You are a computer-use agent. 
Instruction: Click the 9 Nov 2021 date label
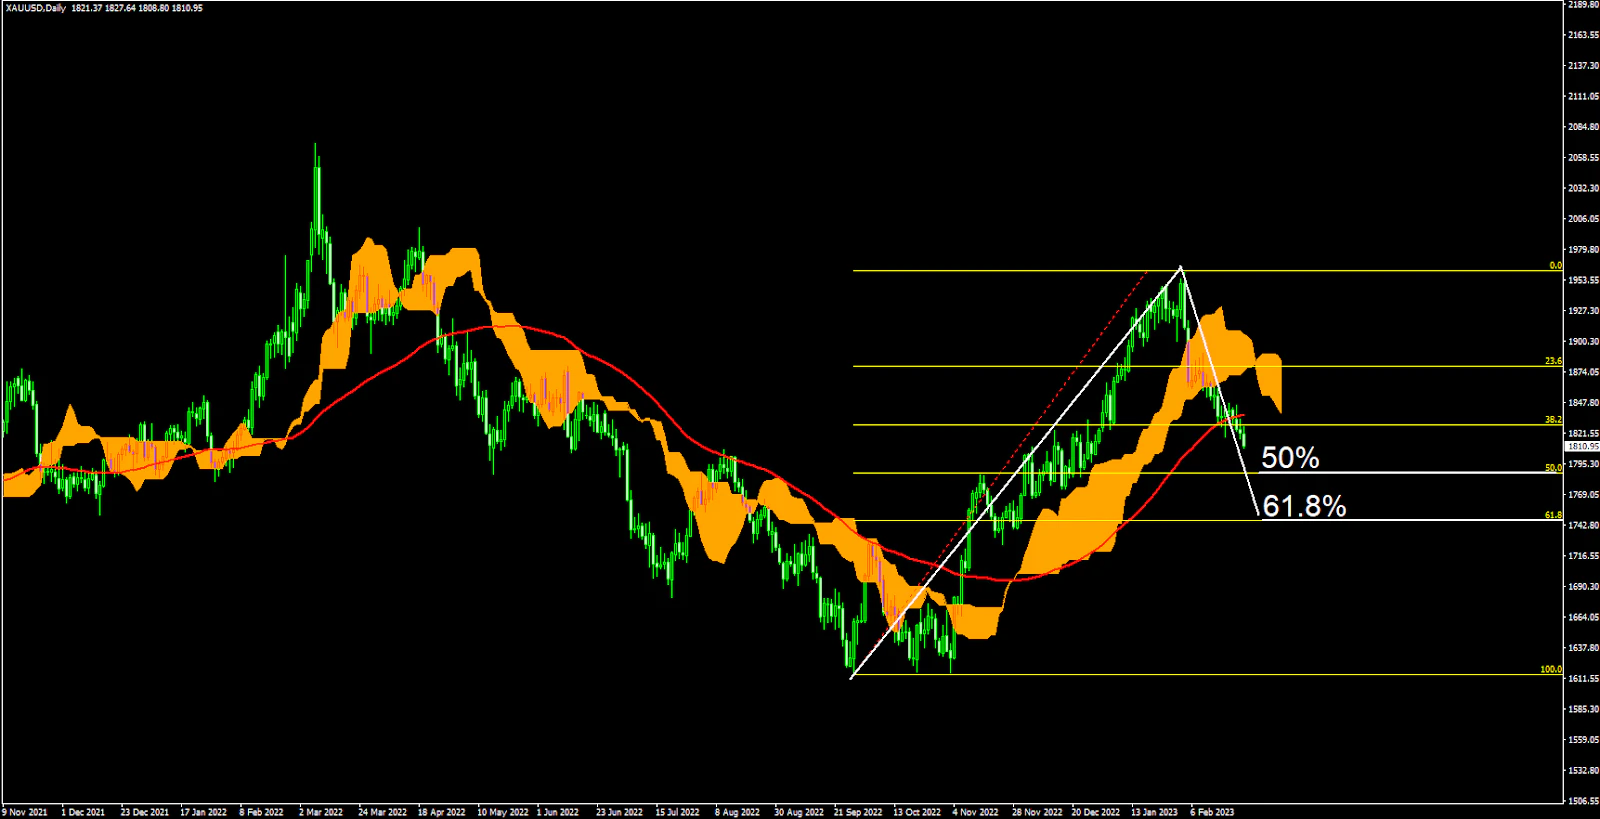[25, 812]
